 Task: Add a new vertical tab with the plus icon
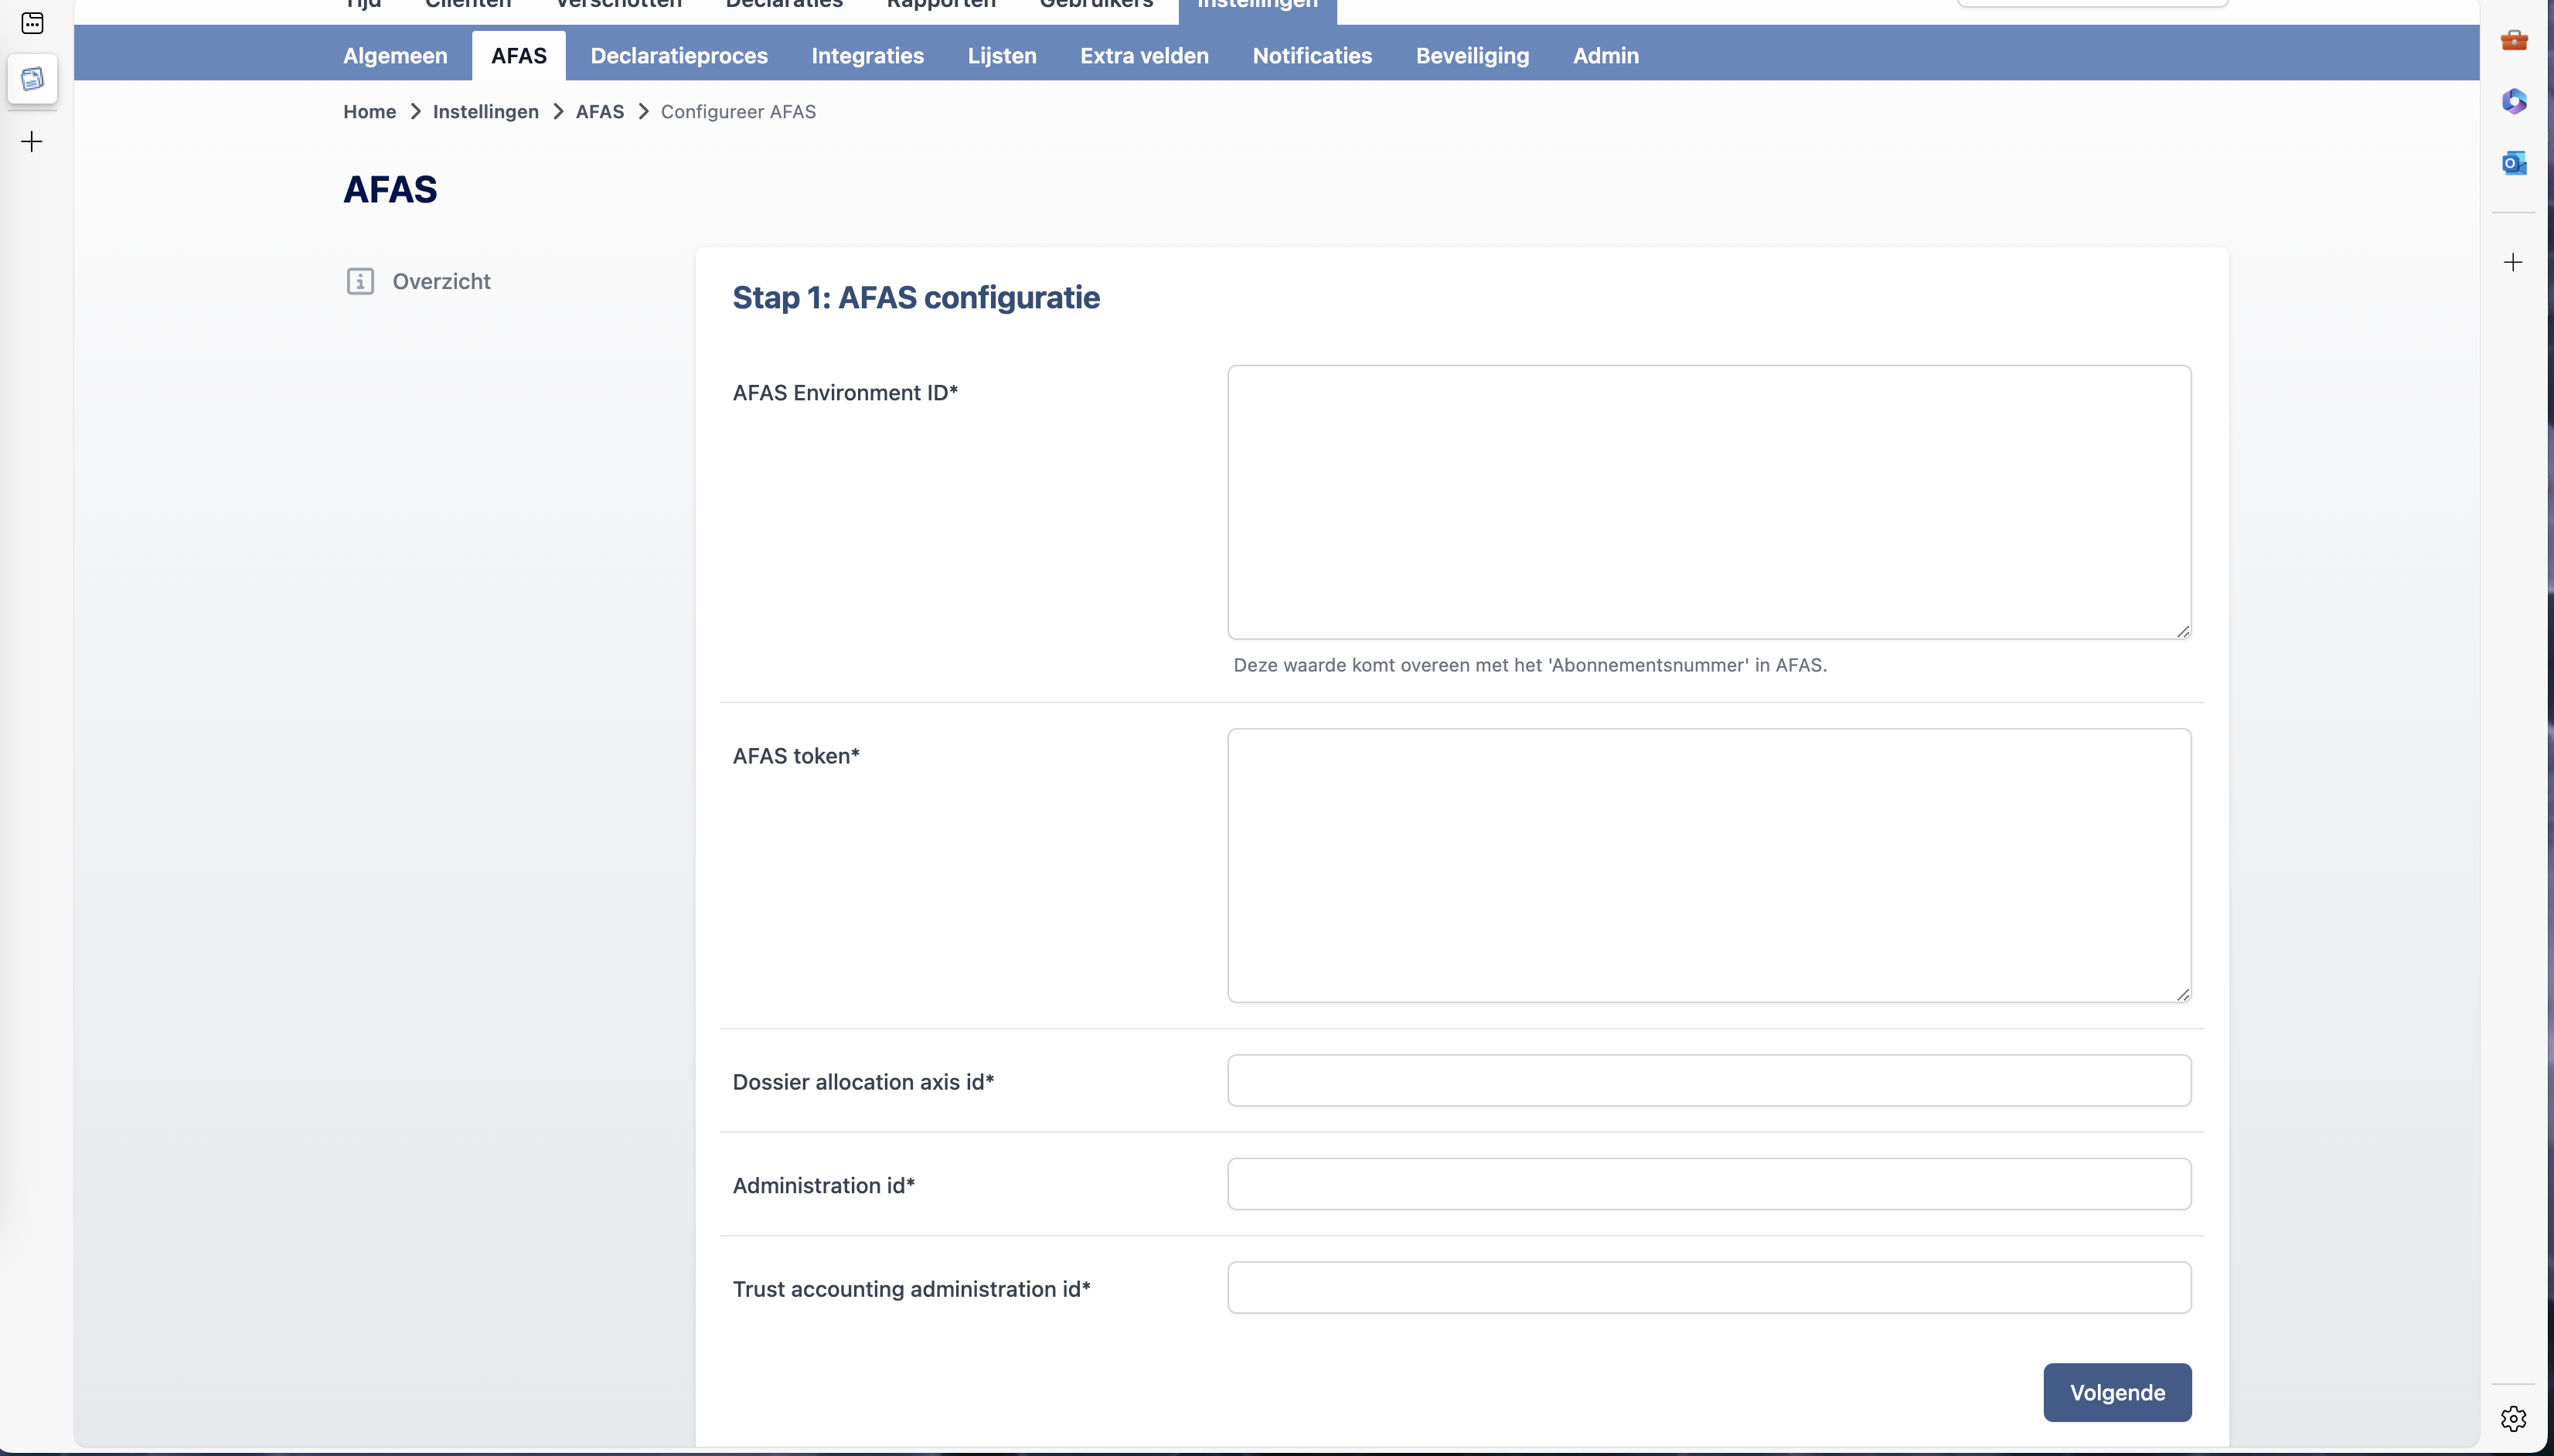click(32, 142)
